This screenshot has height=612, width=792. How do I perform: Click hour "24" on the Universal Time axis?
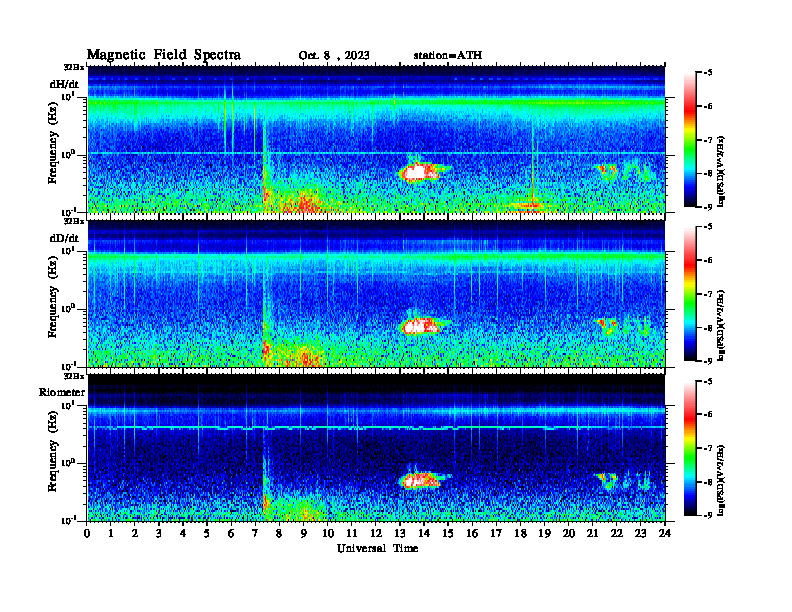click(665, 534)
